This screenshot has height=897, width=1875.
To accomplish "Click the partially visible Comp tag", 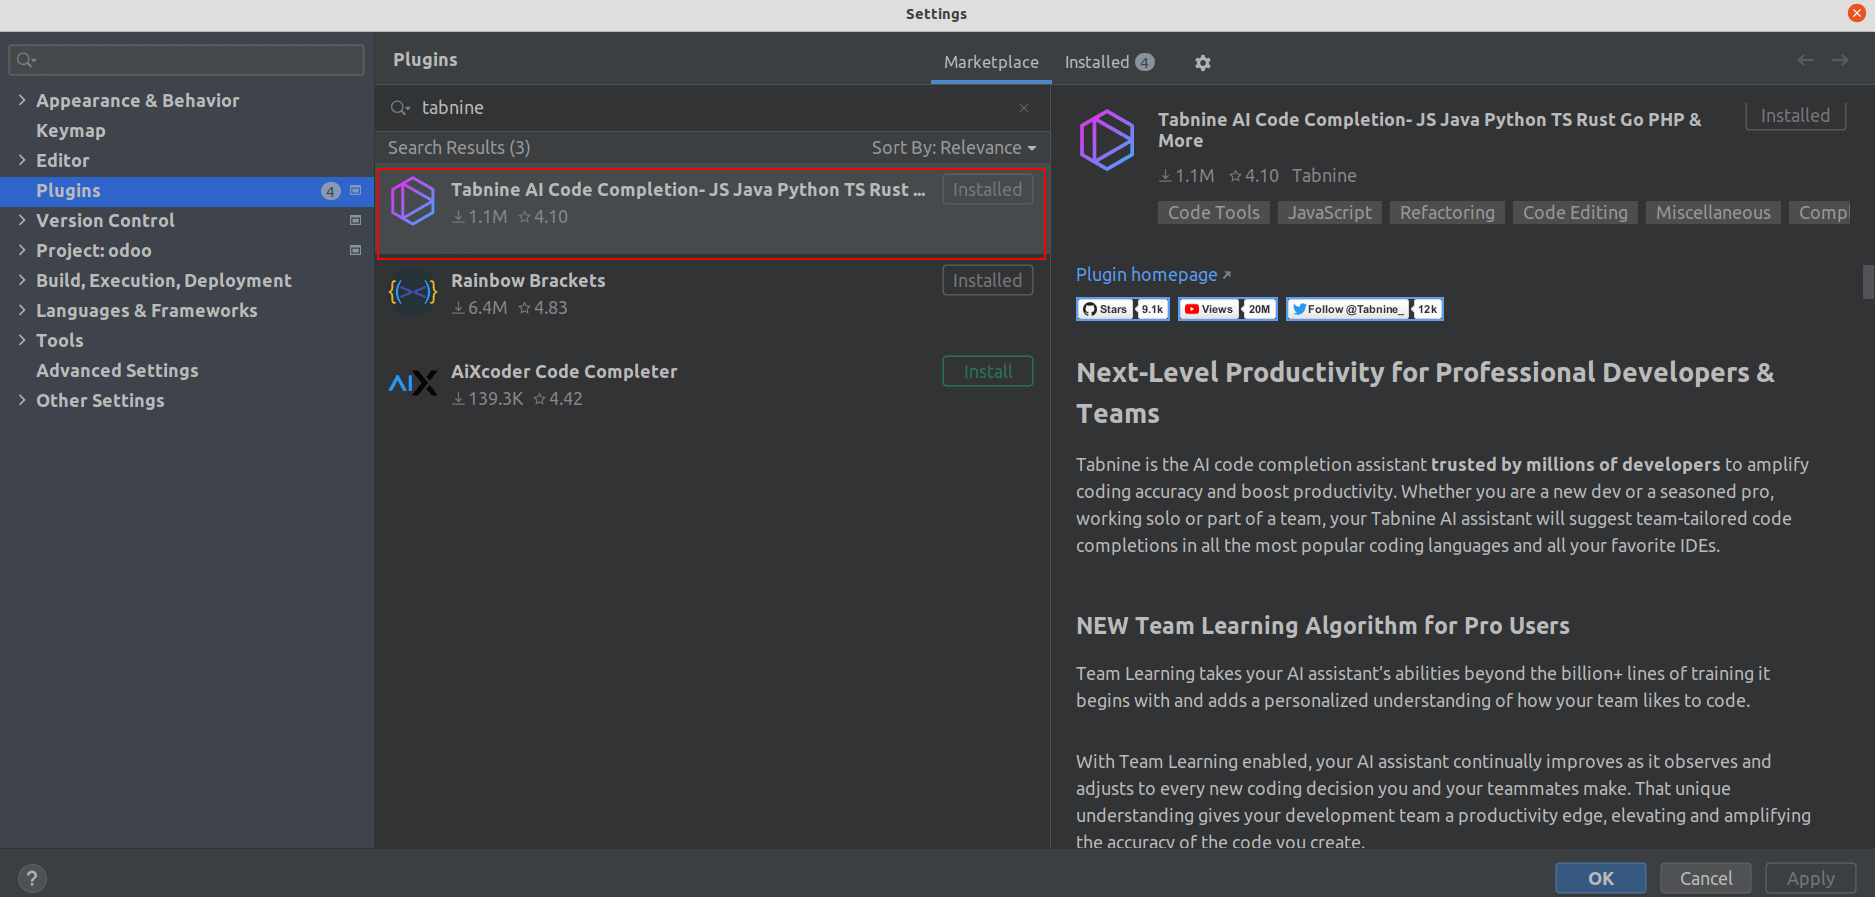I will 1822,213.
